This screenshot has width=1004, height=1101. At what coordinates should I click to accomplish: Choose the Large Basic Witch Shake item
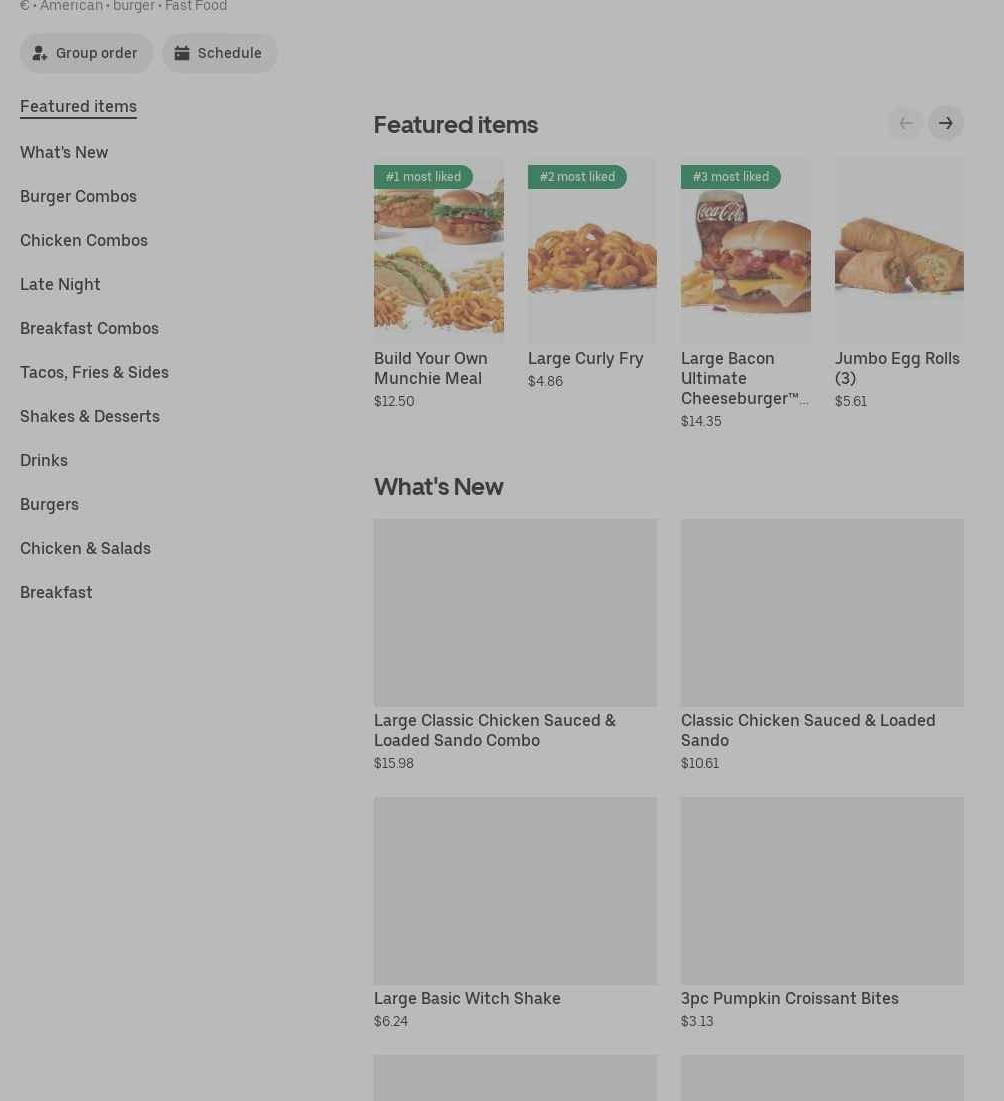tap(467, 998)
